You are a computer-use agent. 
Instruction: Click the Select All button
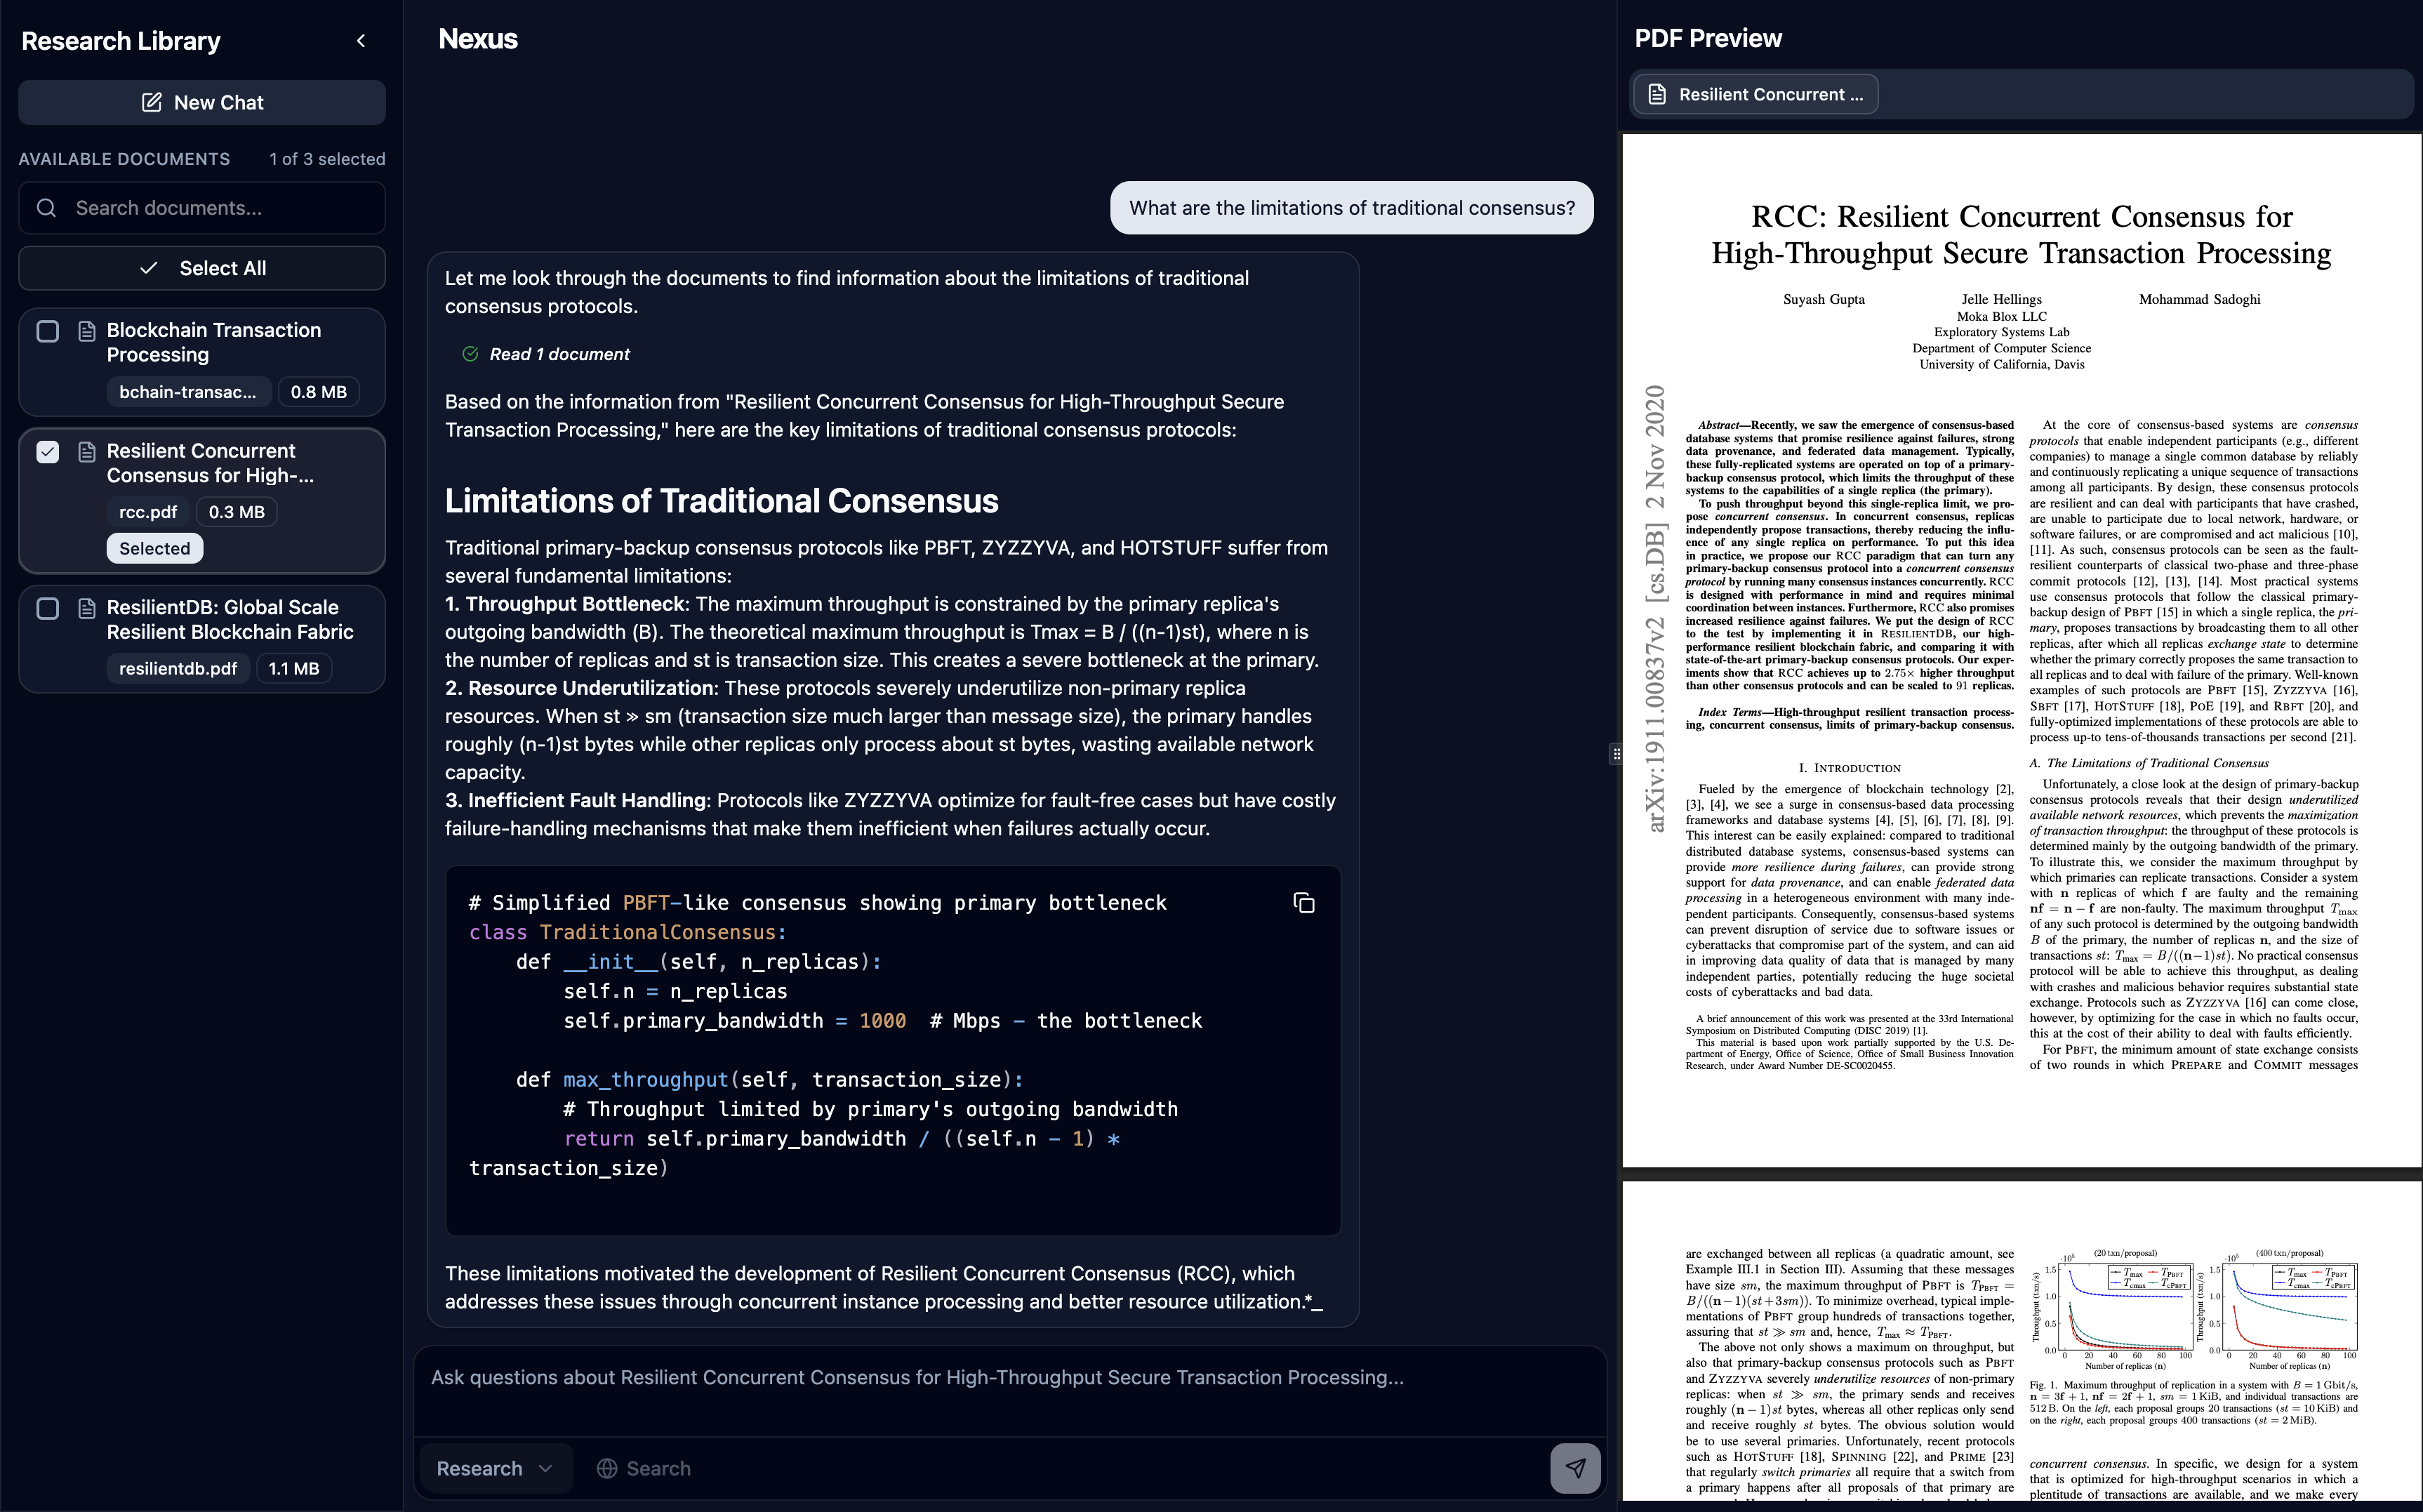(202, 268)
